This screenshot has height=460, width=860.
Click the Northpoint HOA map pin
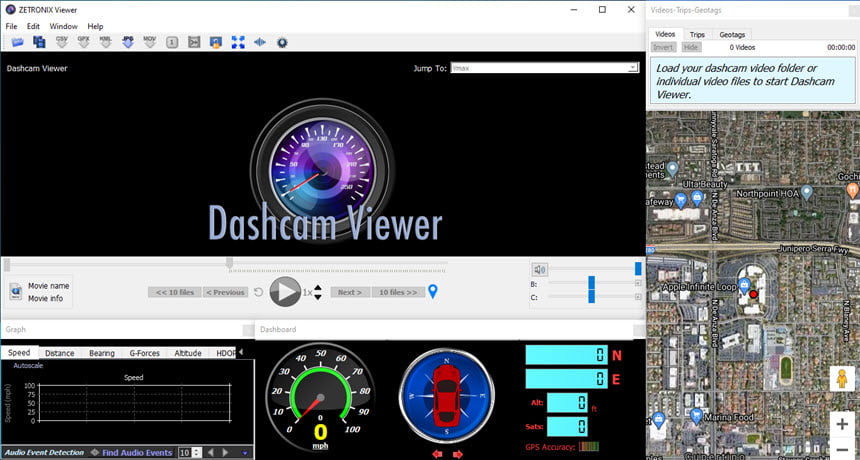[806, 192]
